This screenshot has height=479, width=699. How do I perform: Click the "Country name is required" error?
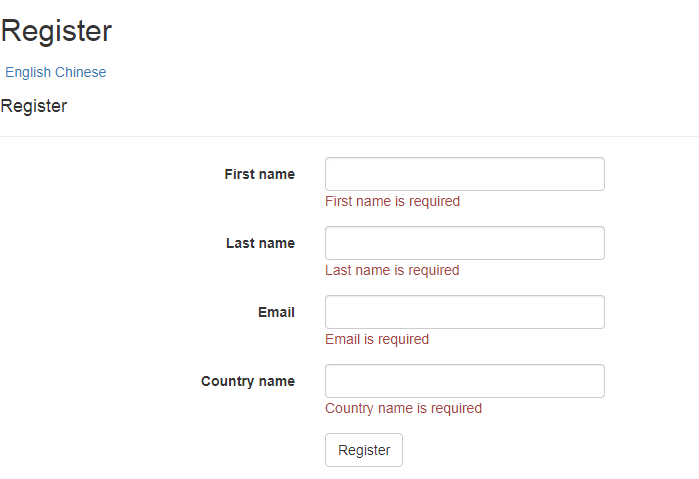click(x=403, y=408)
